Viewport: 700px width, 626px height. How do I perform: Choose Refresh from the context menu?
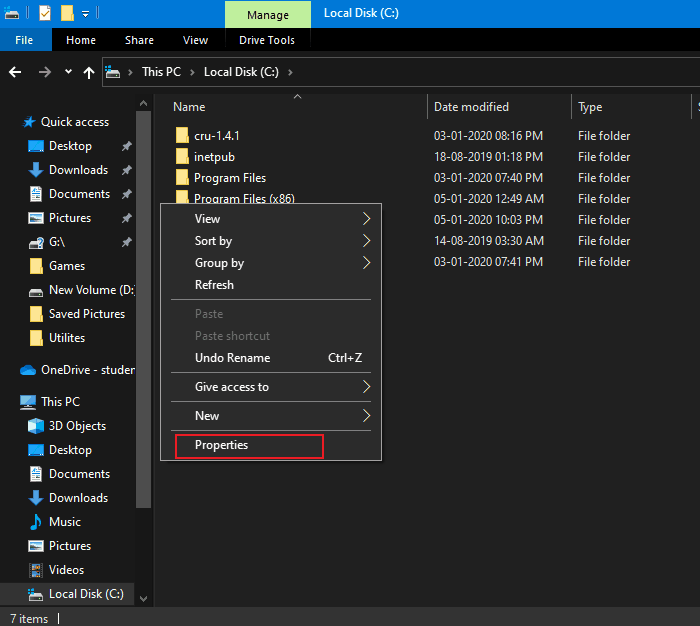pos(271,285)
